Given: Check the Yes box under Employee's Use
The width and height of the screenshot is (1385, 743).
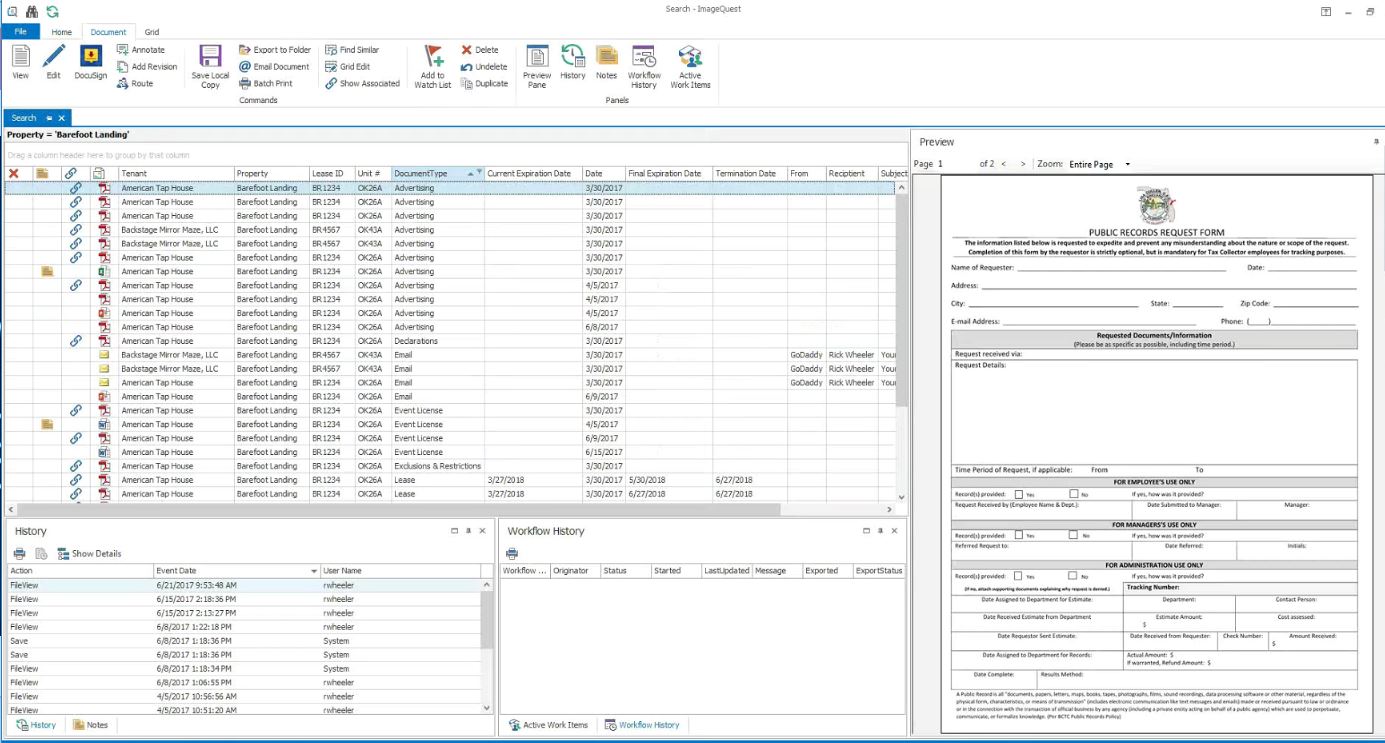Looking at the screenshot, I should [x=1019, y=494].
